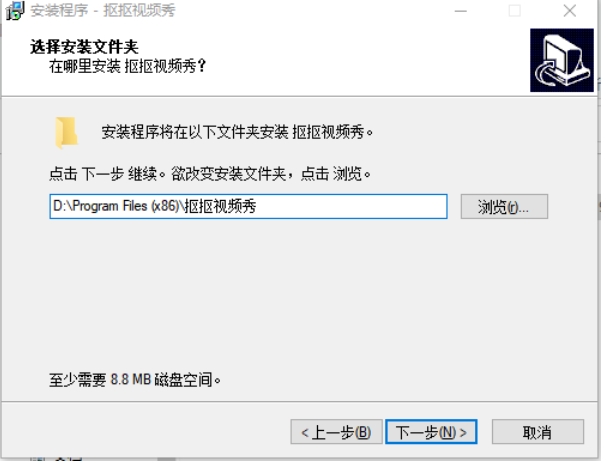
Task: Click the 浏览 browse button
Action: 504,207
